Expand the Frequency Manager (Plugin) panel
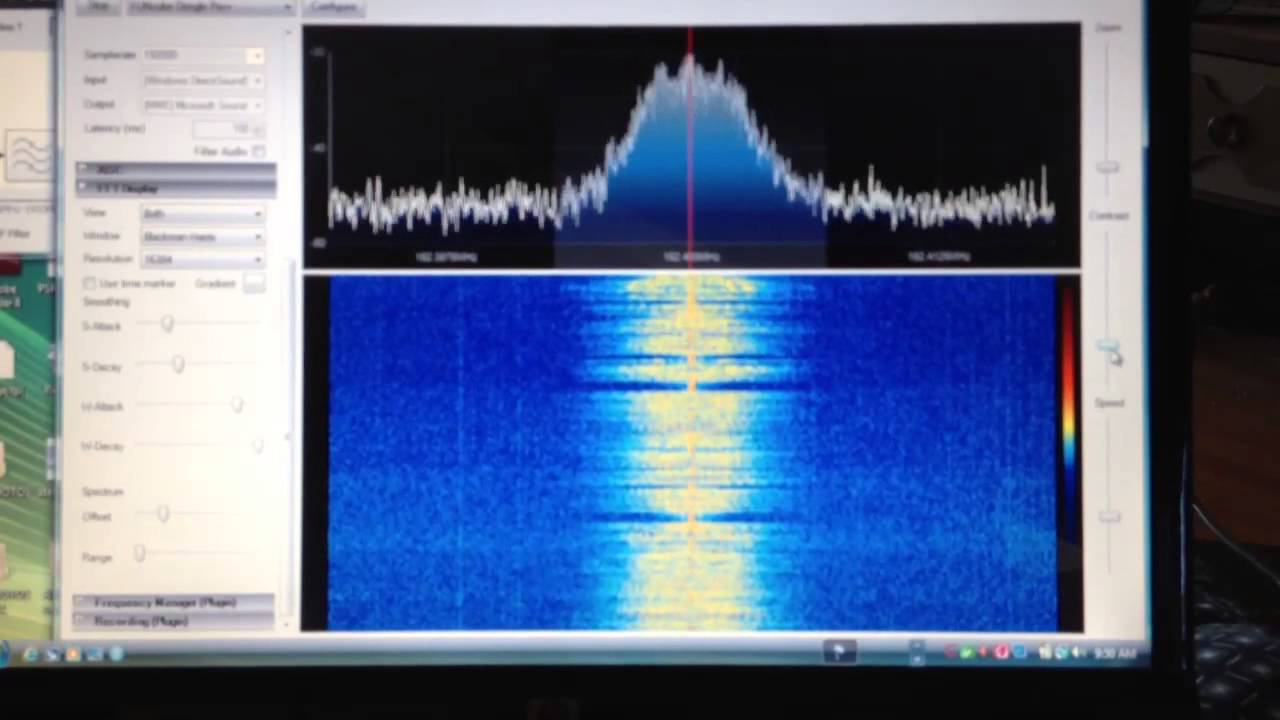The width and height of the screenshot is (1280, 720). pyautogui.click(x=174, y=602)
